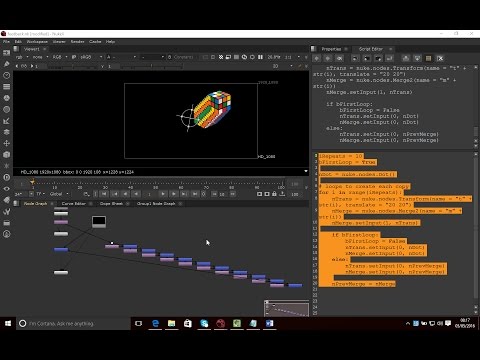Toggle the viewer lock icon near timeline
Image resolution: width=480 pixels, height=360 pixels.
point(274,194)
